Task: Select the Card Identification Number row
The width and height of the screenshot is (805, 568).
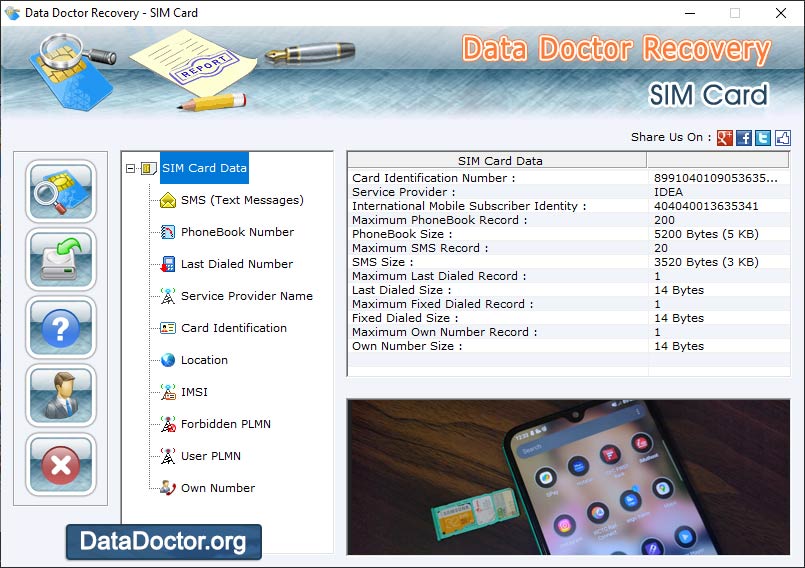Action: 568,178
